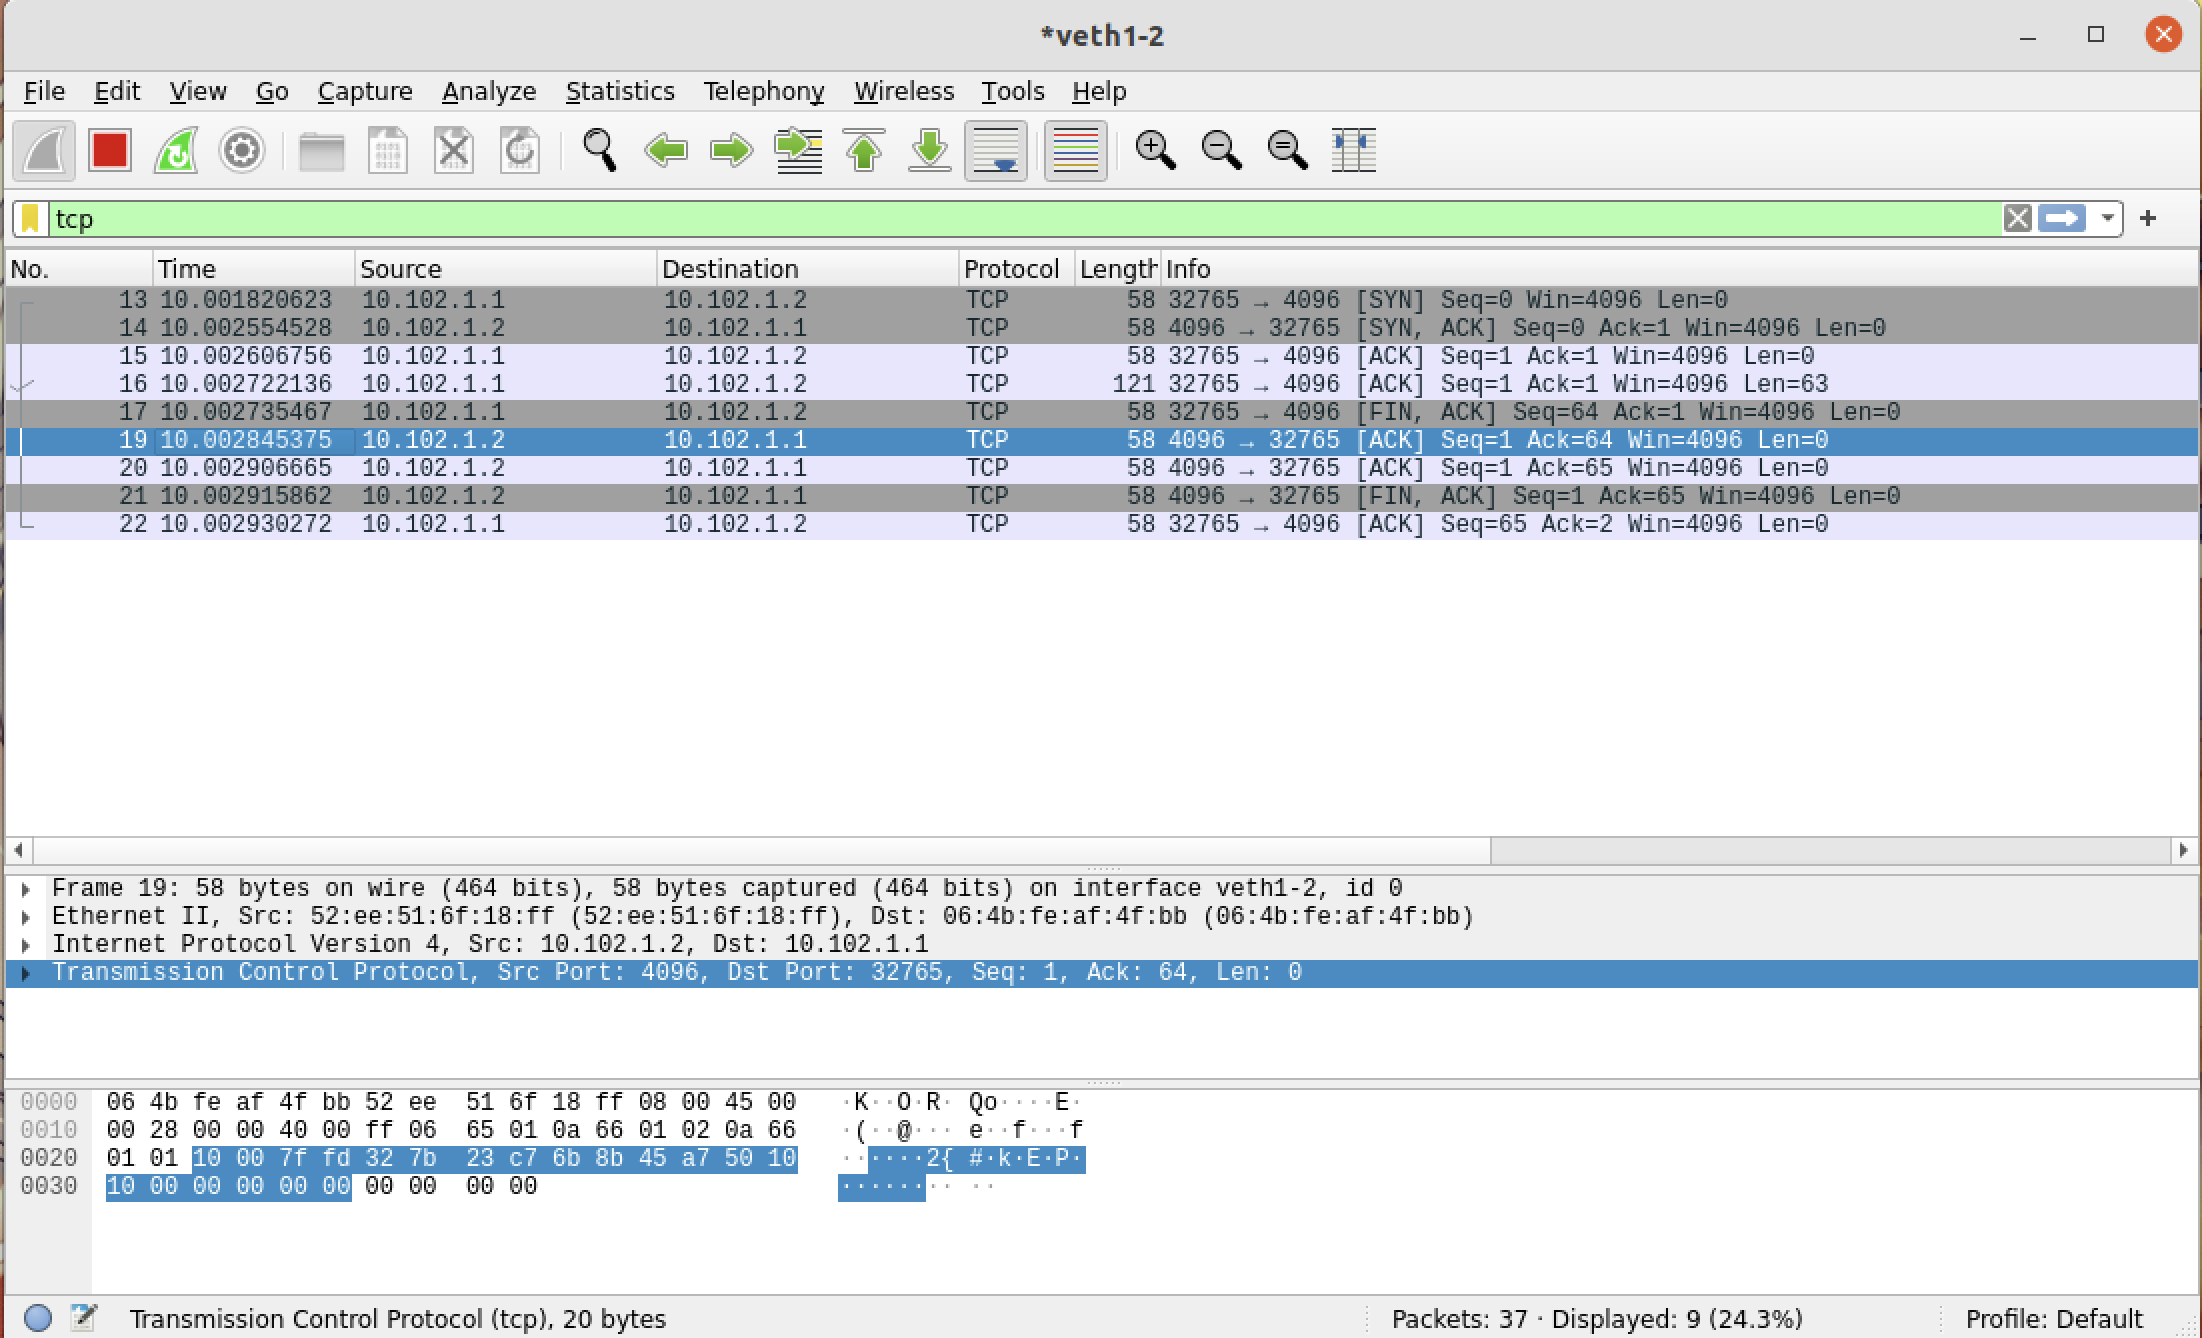Open the Edit menu
The height and width of the screenshot is (1338, 2202).
point(117,91)
